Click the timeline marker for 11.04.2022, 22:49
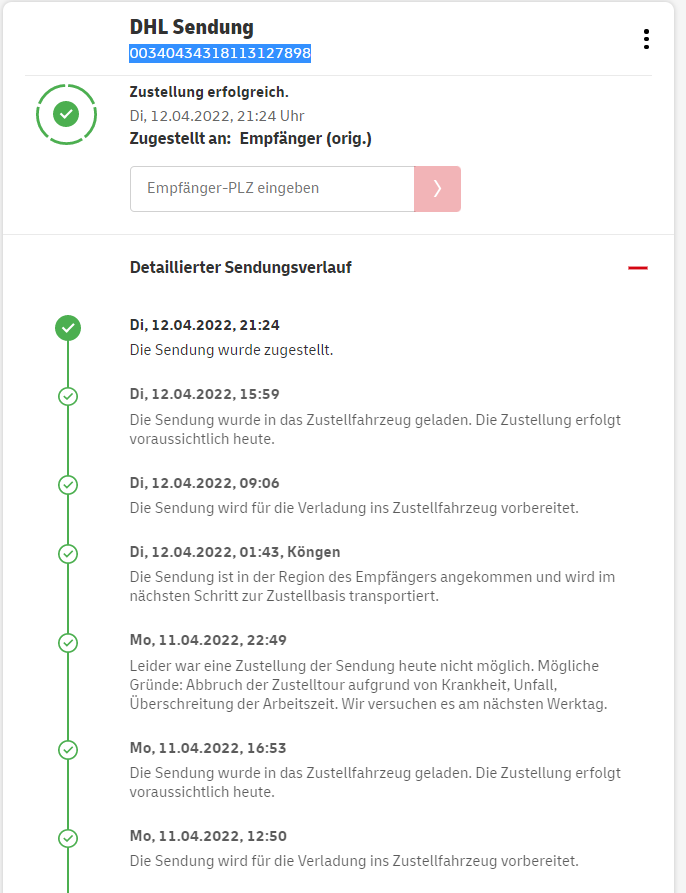 pyautogui.click(x=68, y=642)
